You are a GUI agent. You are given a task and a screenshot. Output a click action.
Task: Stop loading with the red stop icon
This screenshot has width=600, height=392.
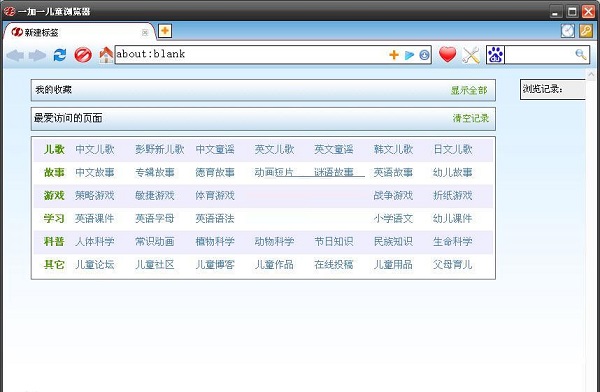point(83,55)
